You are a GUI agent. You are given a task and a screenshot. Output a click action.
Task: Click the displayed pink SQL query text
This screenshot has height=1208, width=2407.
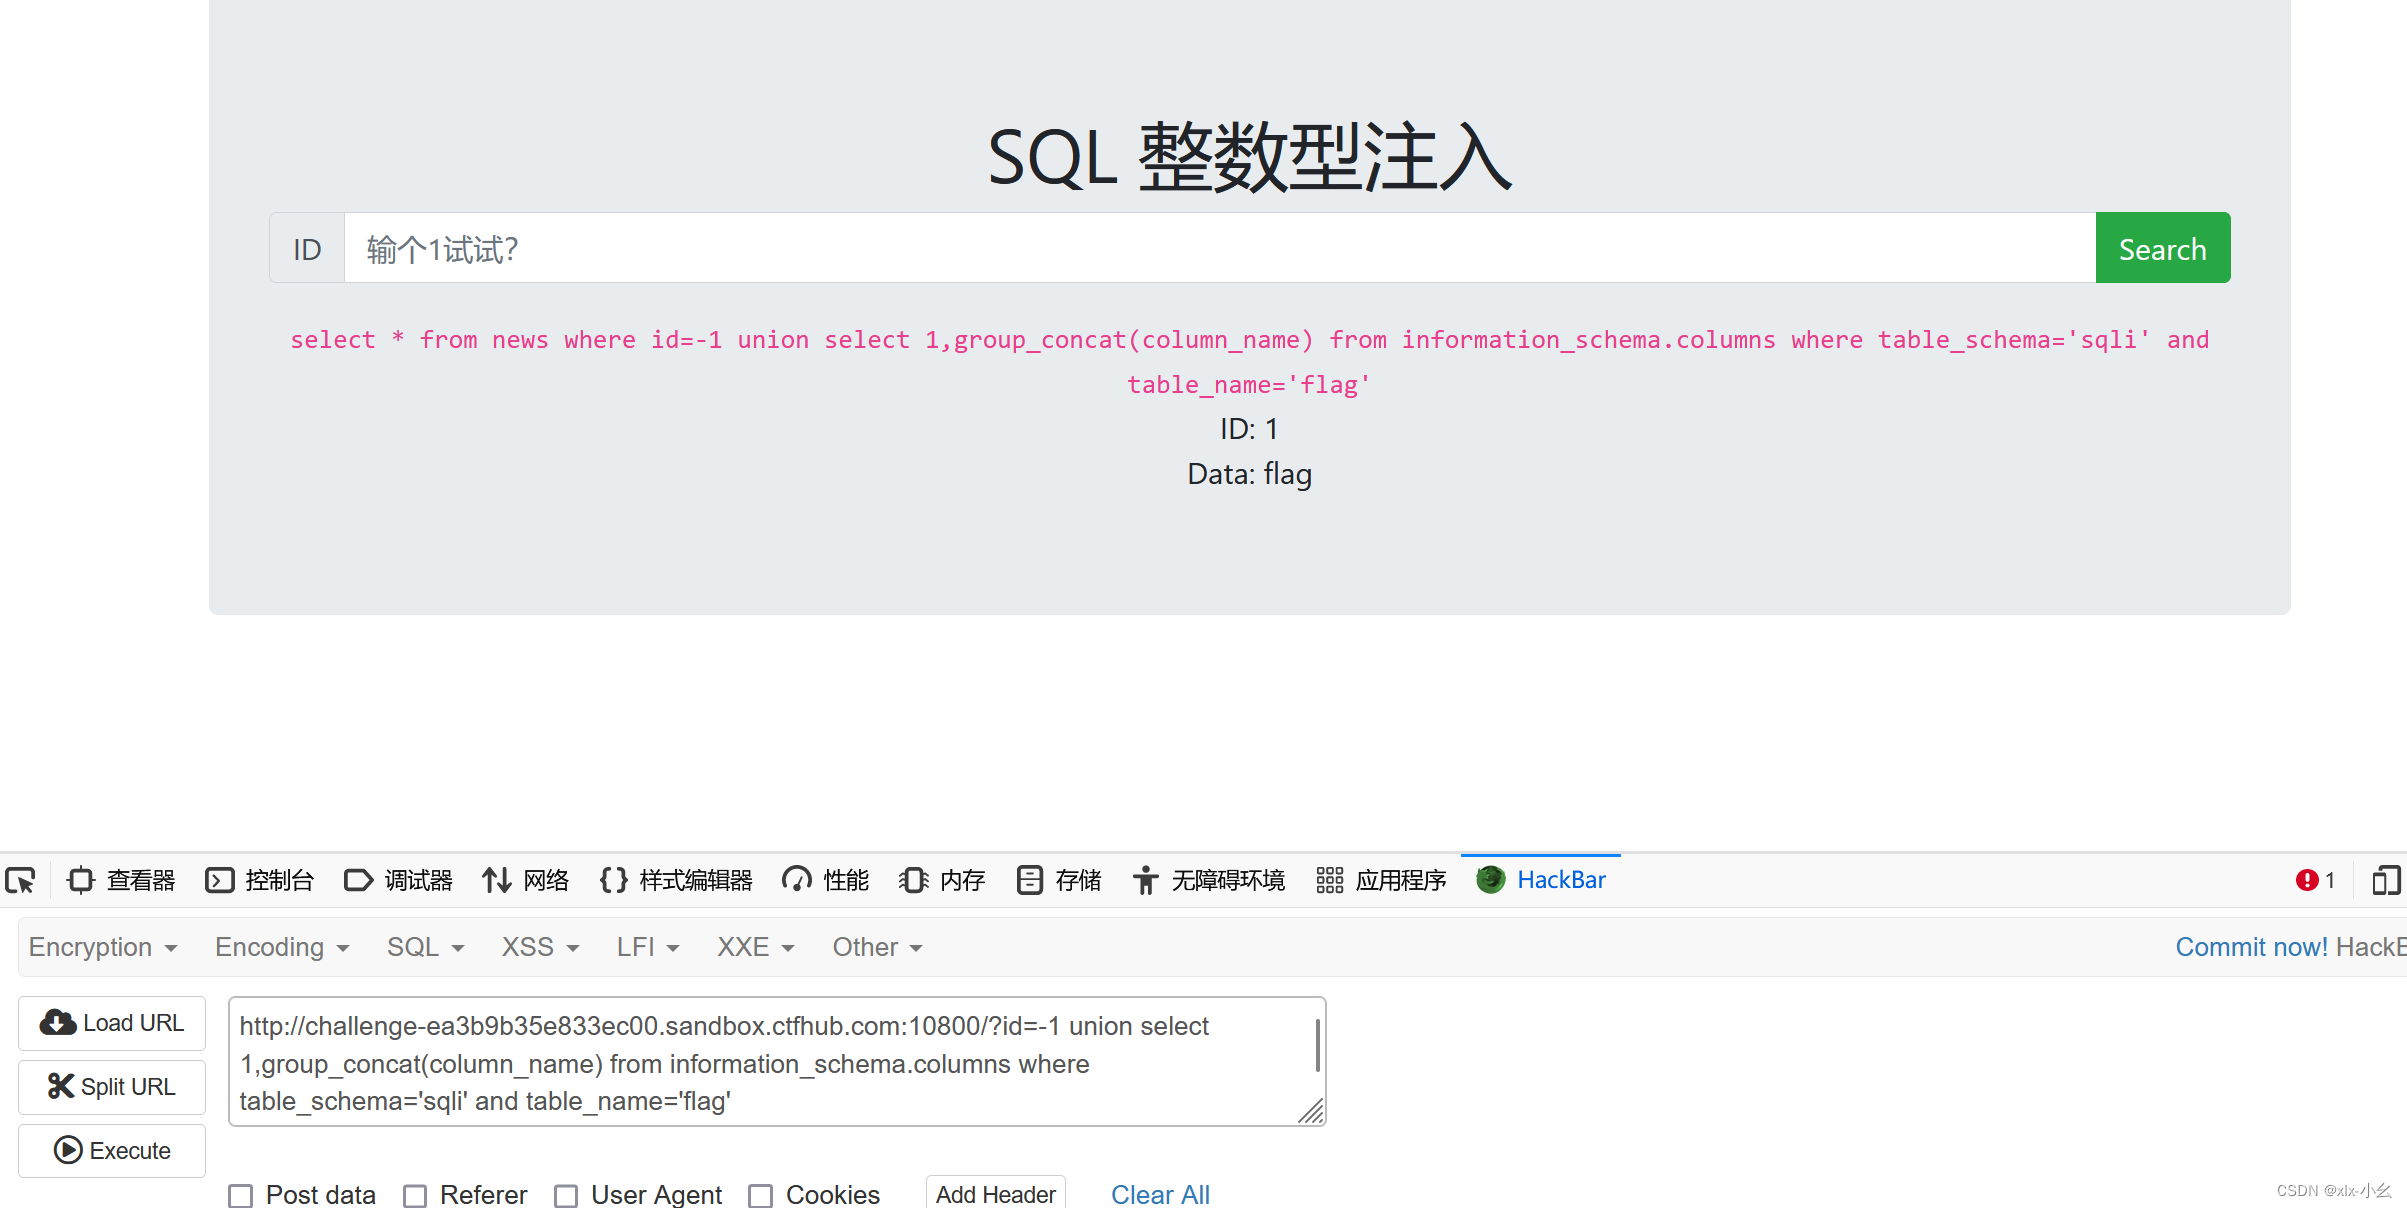pos(1249,362)
